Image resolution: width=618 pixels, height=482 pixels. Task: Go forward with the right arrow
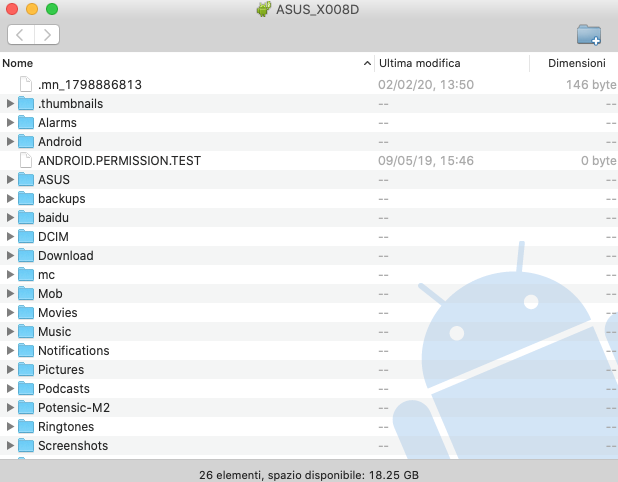pyautogui.click(x=47, y=35)
